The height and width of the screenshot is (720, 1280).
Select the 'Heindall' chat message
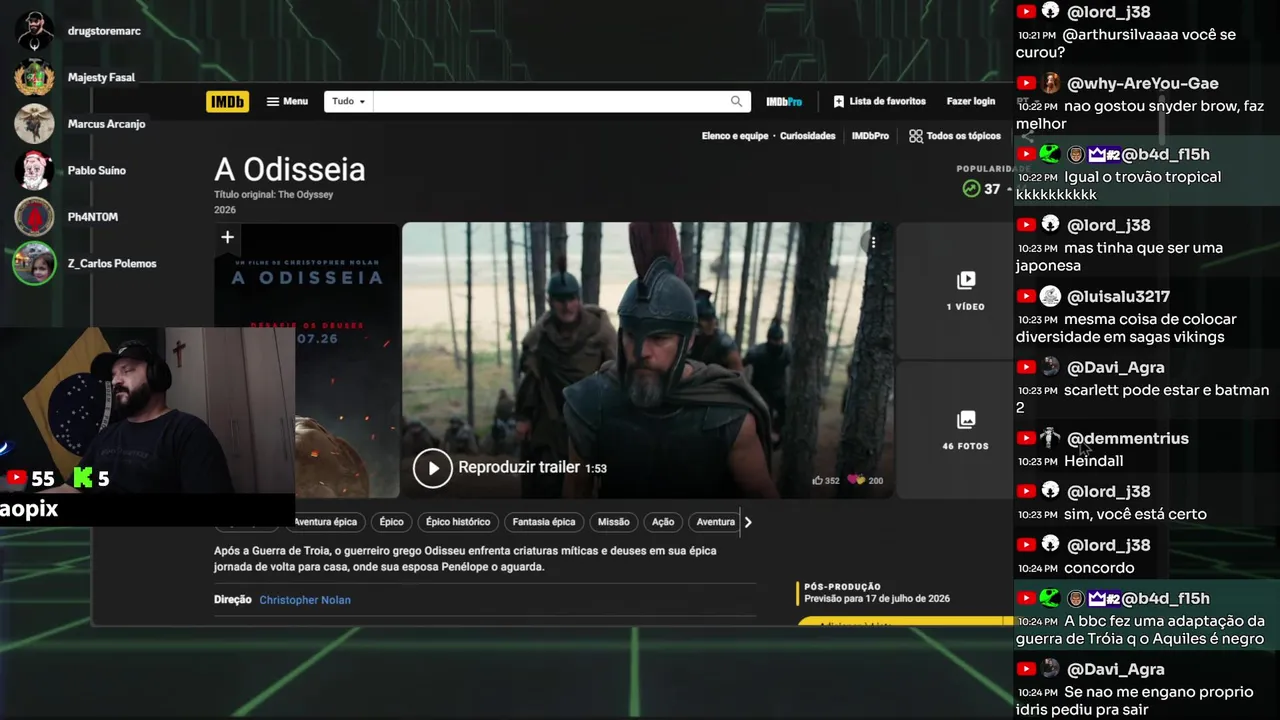(1094, 461)
